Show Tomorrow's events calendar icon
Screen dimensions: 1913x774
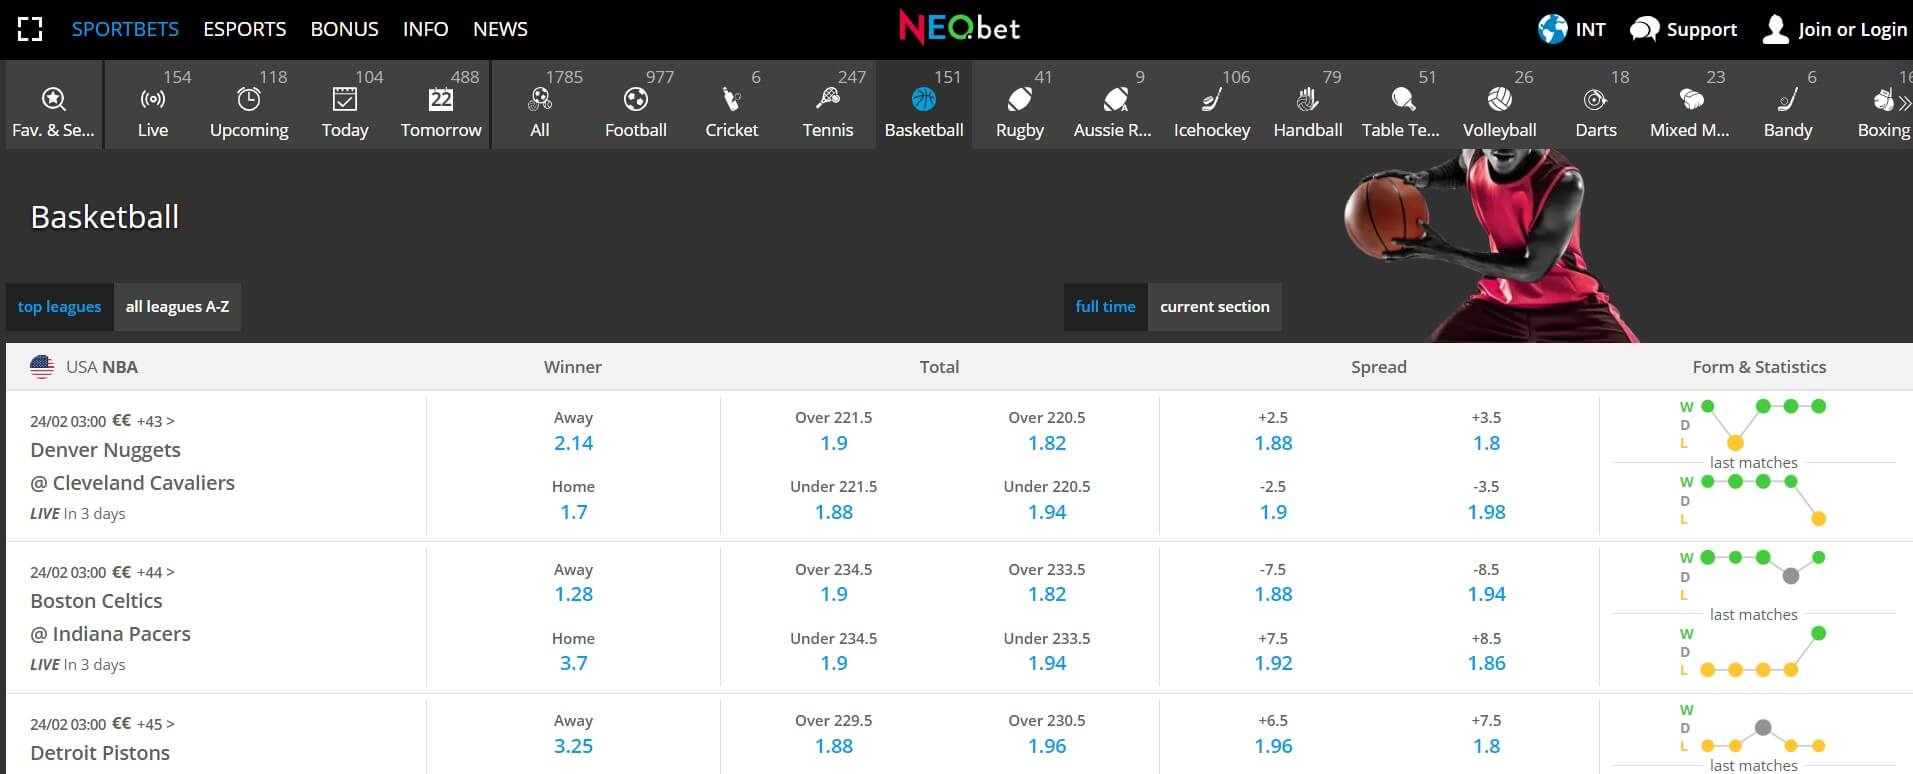pos(441,99)
